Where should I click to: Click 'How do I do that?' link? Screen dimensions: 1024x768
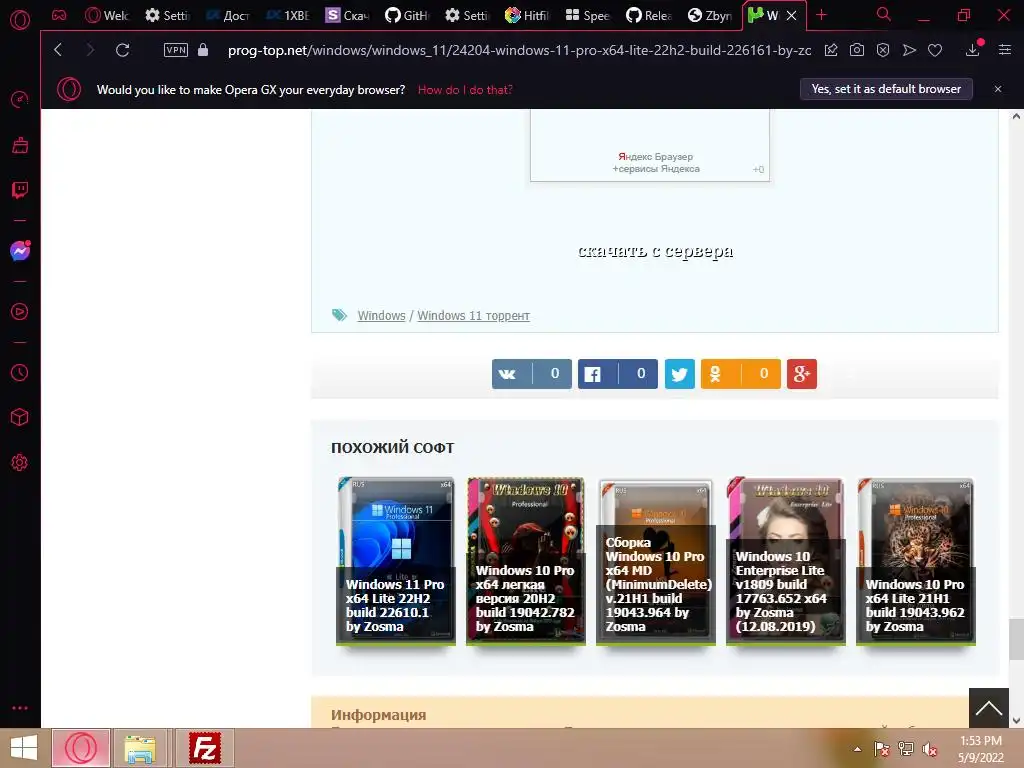point(465,89)
